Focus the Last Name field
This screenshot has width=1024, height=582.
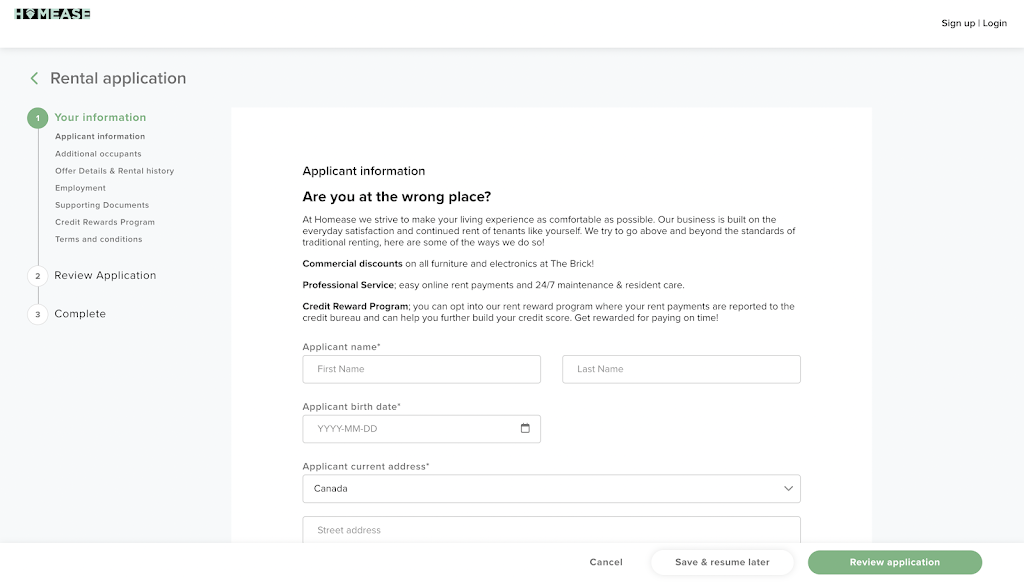click(681, 369)
